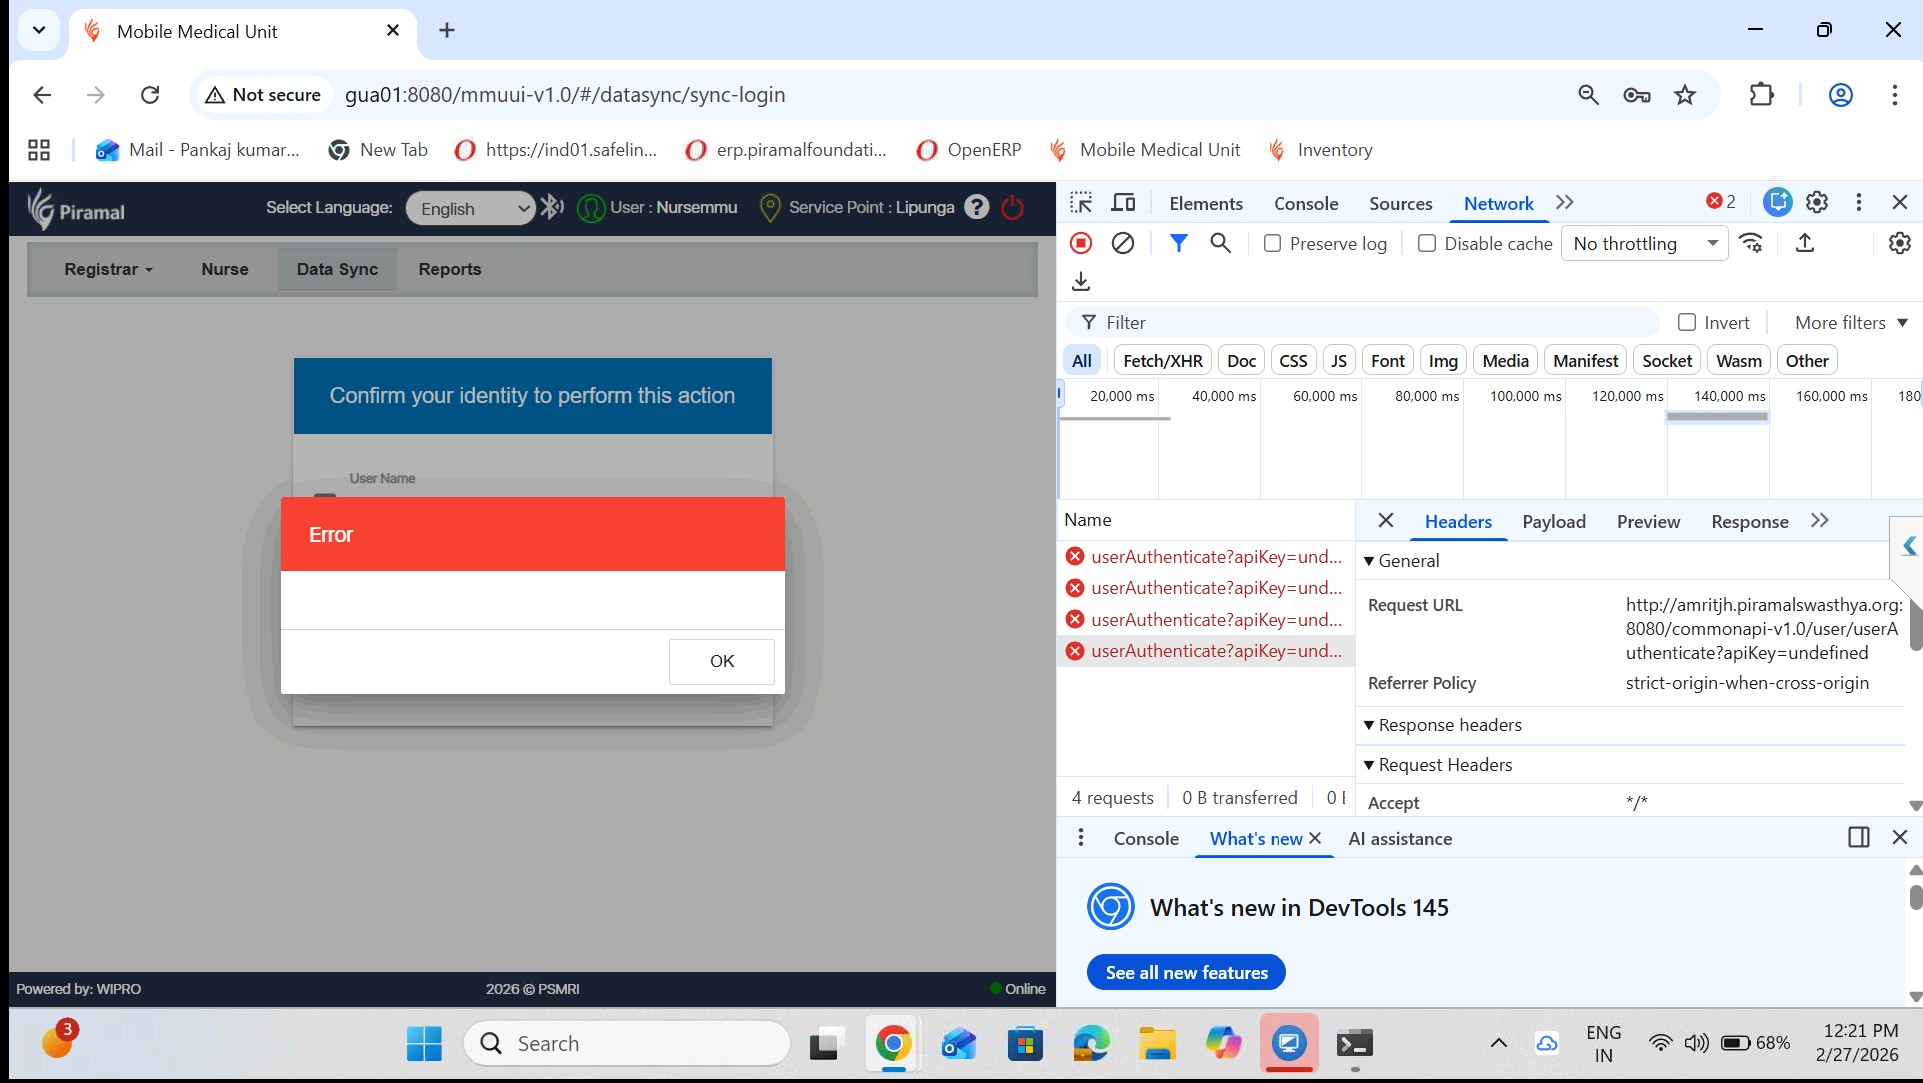Click the DevTools settings gear

(x=1817, y=203)
